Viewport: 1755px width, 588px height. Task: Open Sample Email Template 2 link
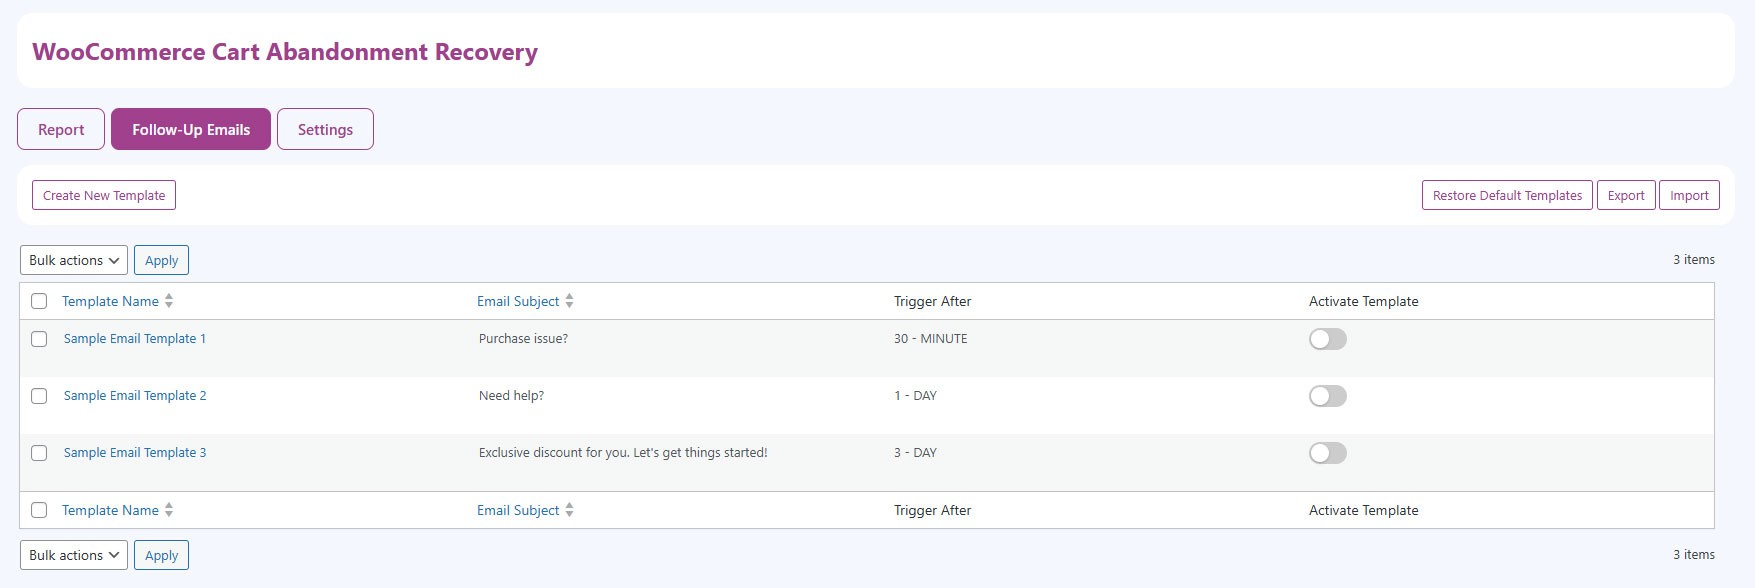click(x=135, y=396)
